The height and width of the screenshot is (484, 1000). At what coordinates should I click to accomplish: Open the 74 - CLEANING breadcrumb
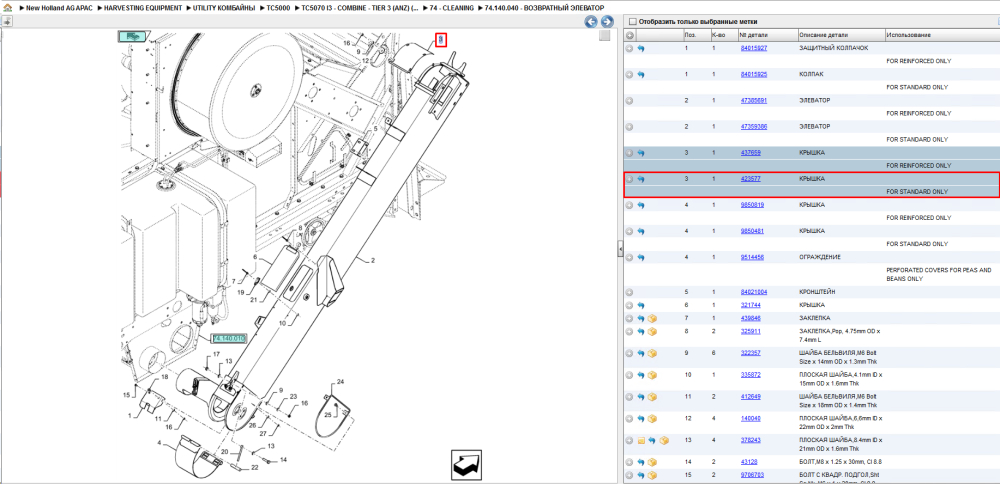(x=452, y=8)
